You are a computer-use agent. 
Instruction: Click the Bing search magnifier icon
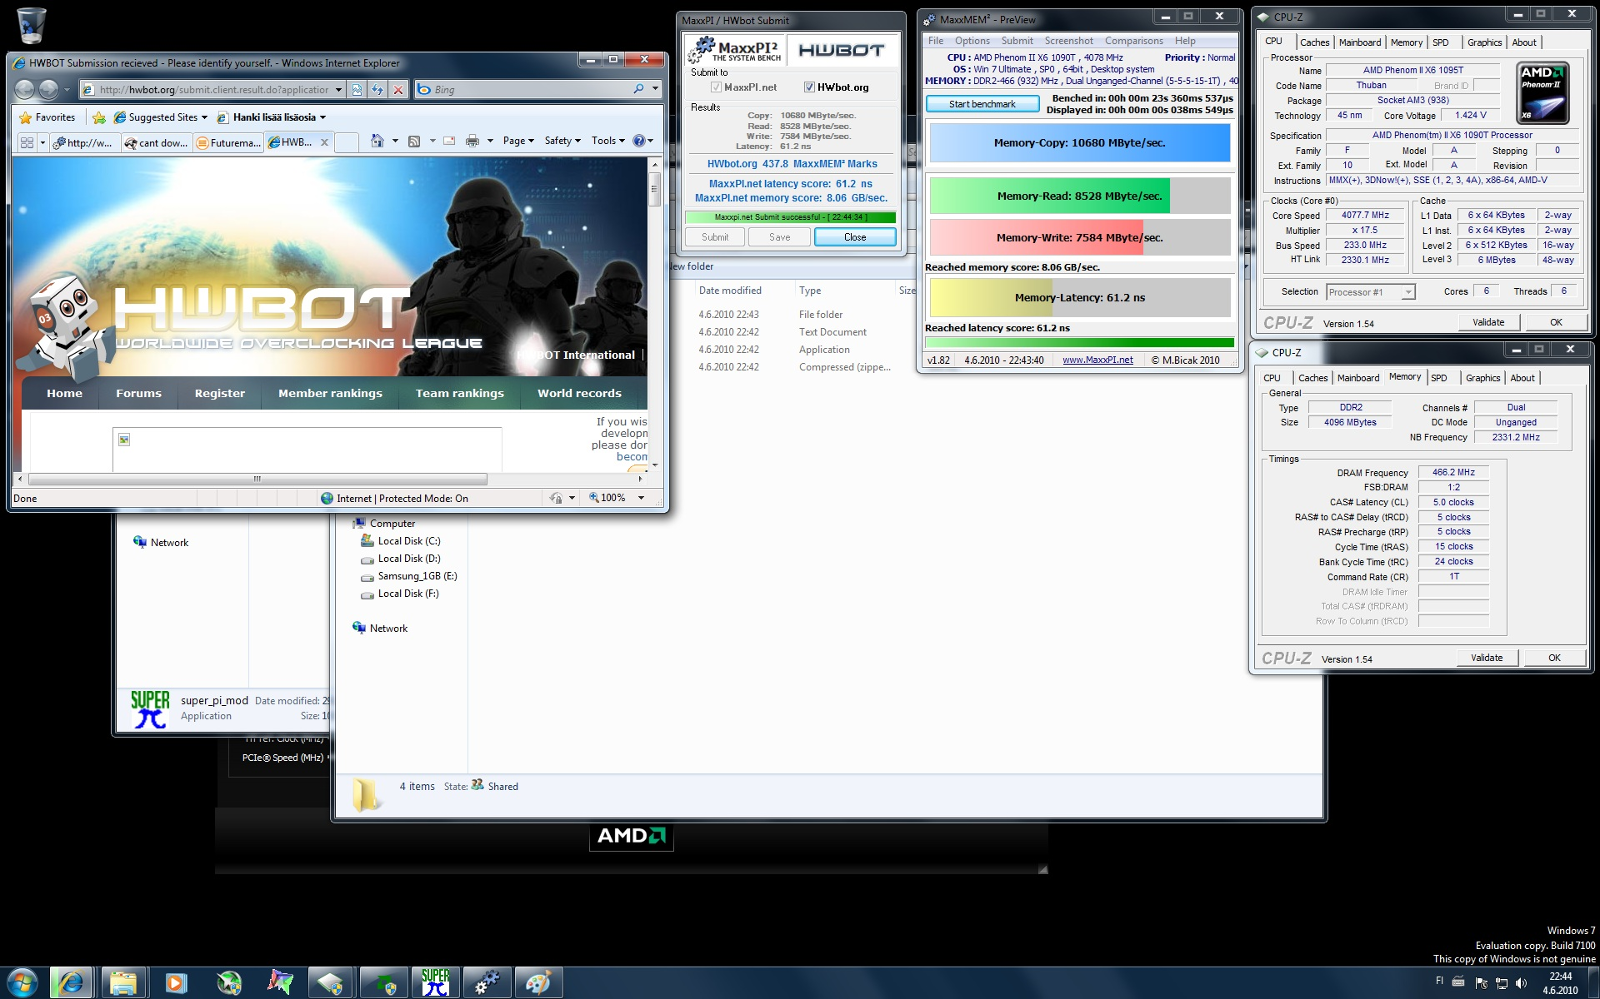[639, 89]
